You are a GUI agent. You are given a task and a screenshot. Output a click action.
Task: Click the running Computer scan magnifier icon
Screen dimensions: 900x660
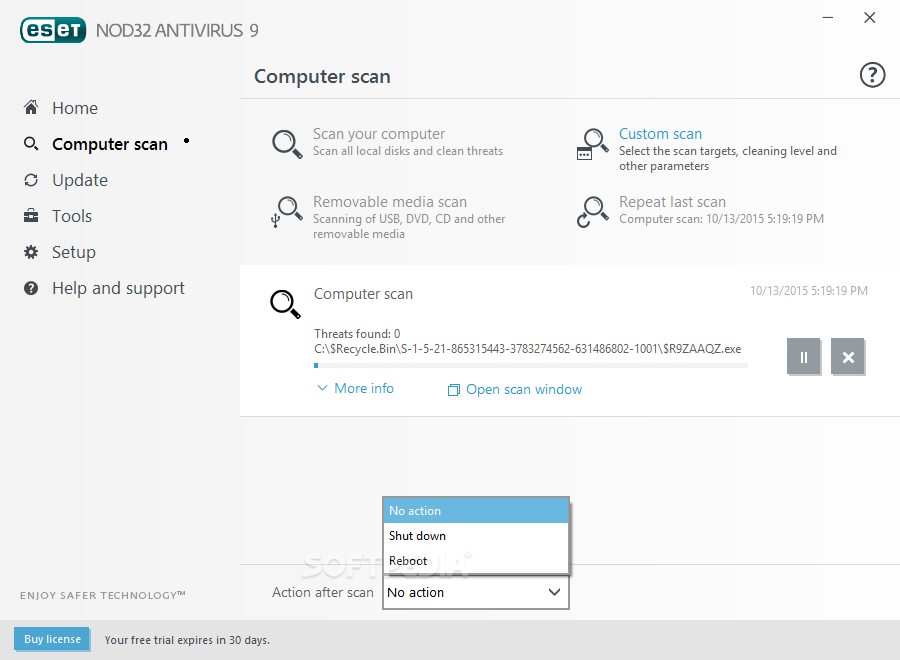(285, 304)
